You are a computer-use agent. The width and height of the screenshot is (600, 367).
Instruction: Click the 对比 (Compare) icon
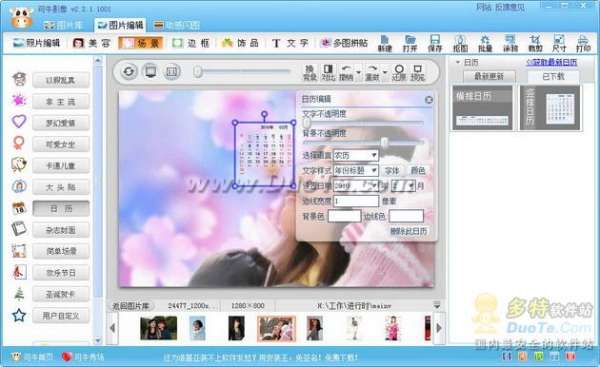328,72
